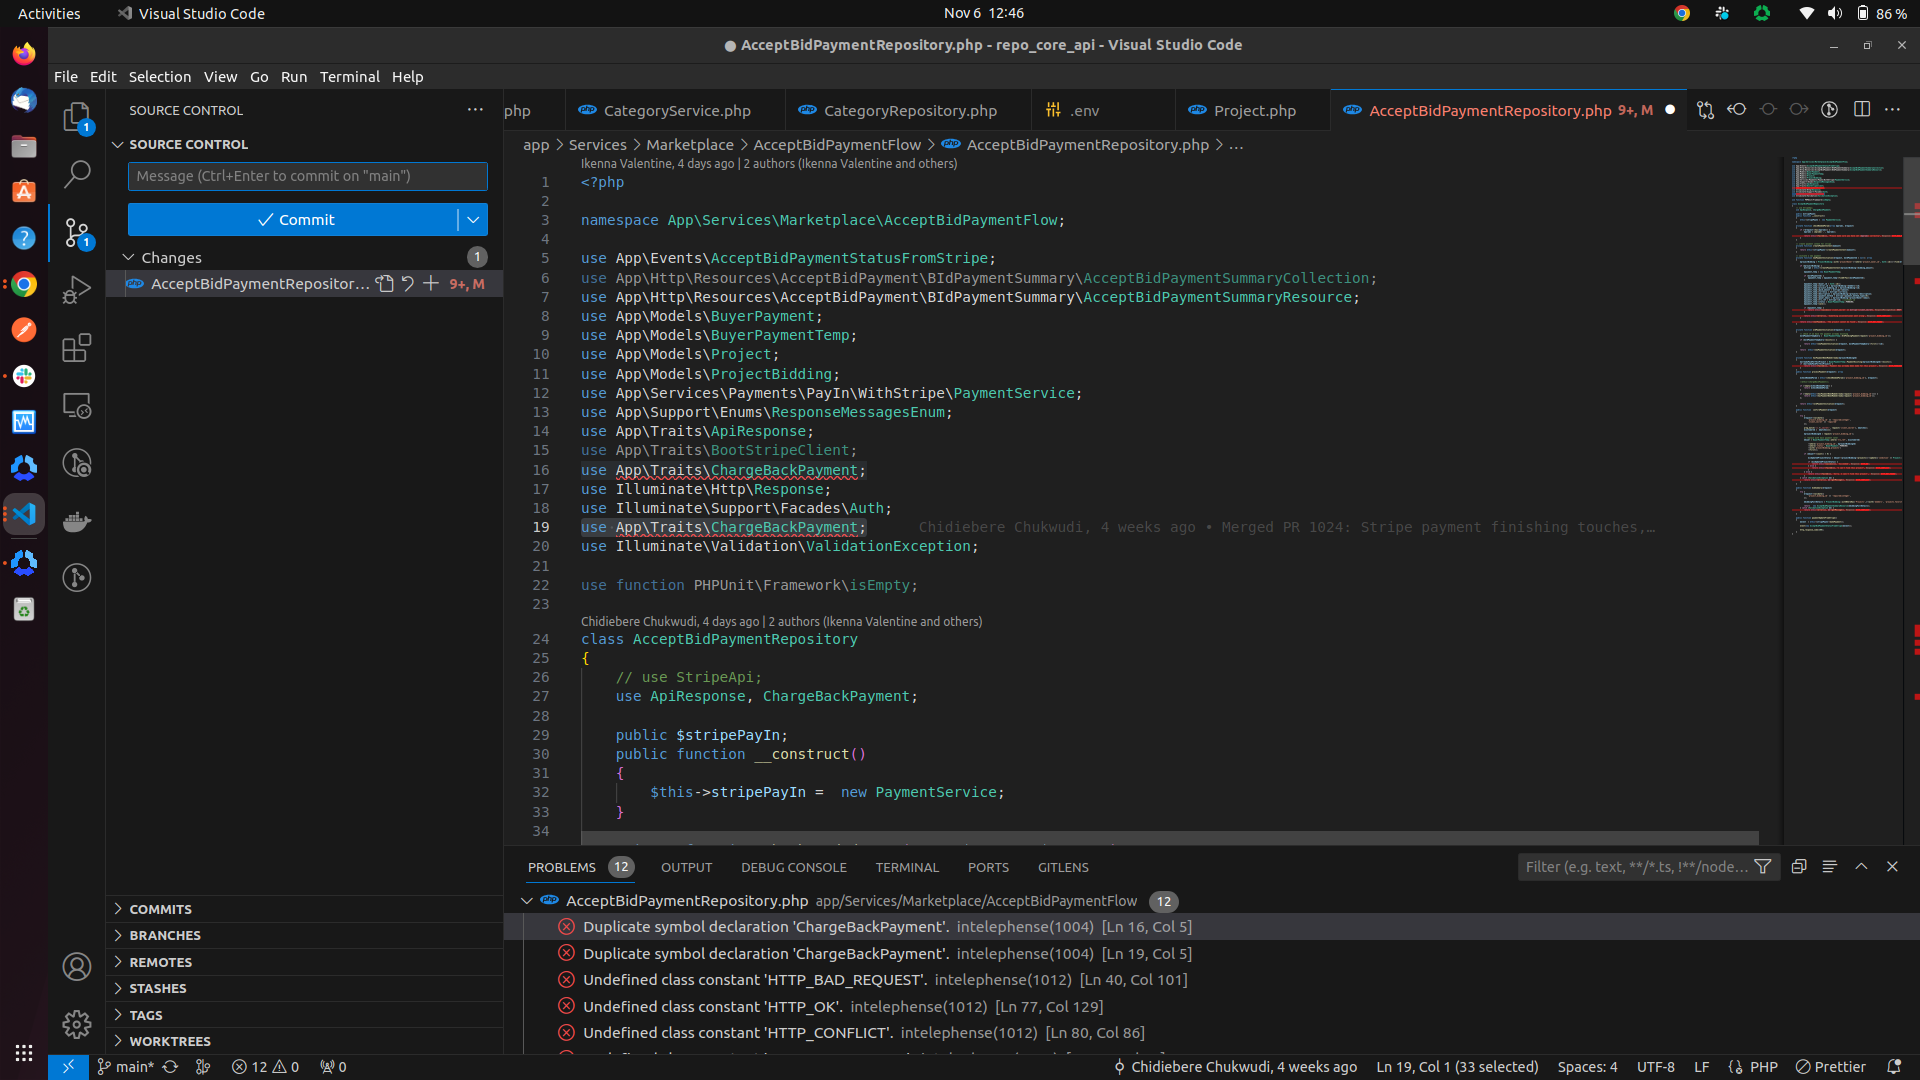Open the Commit button dropdown arrow

tap(473, 220)
